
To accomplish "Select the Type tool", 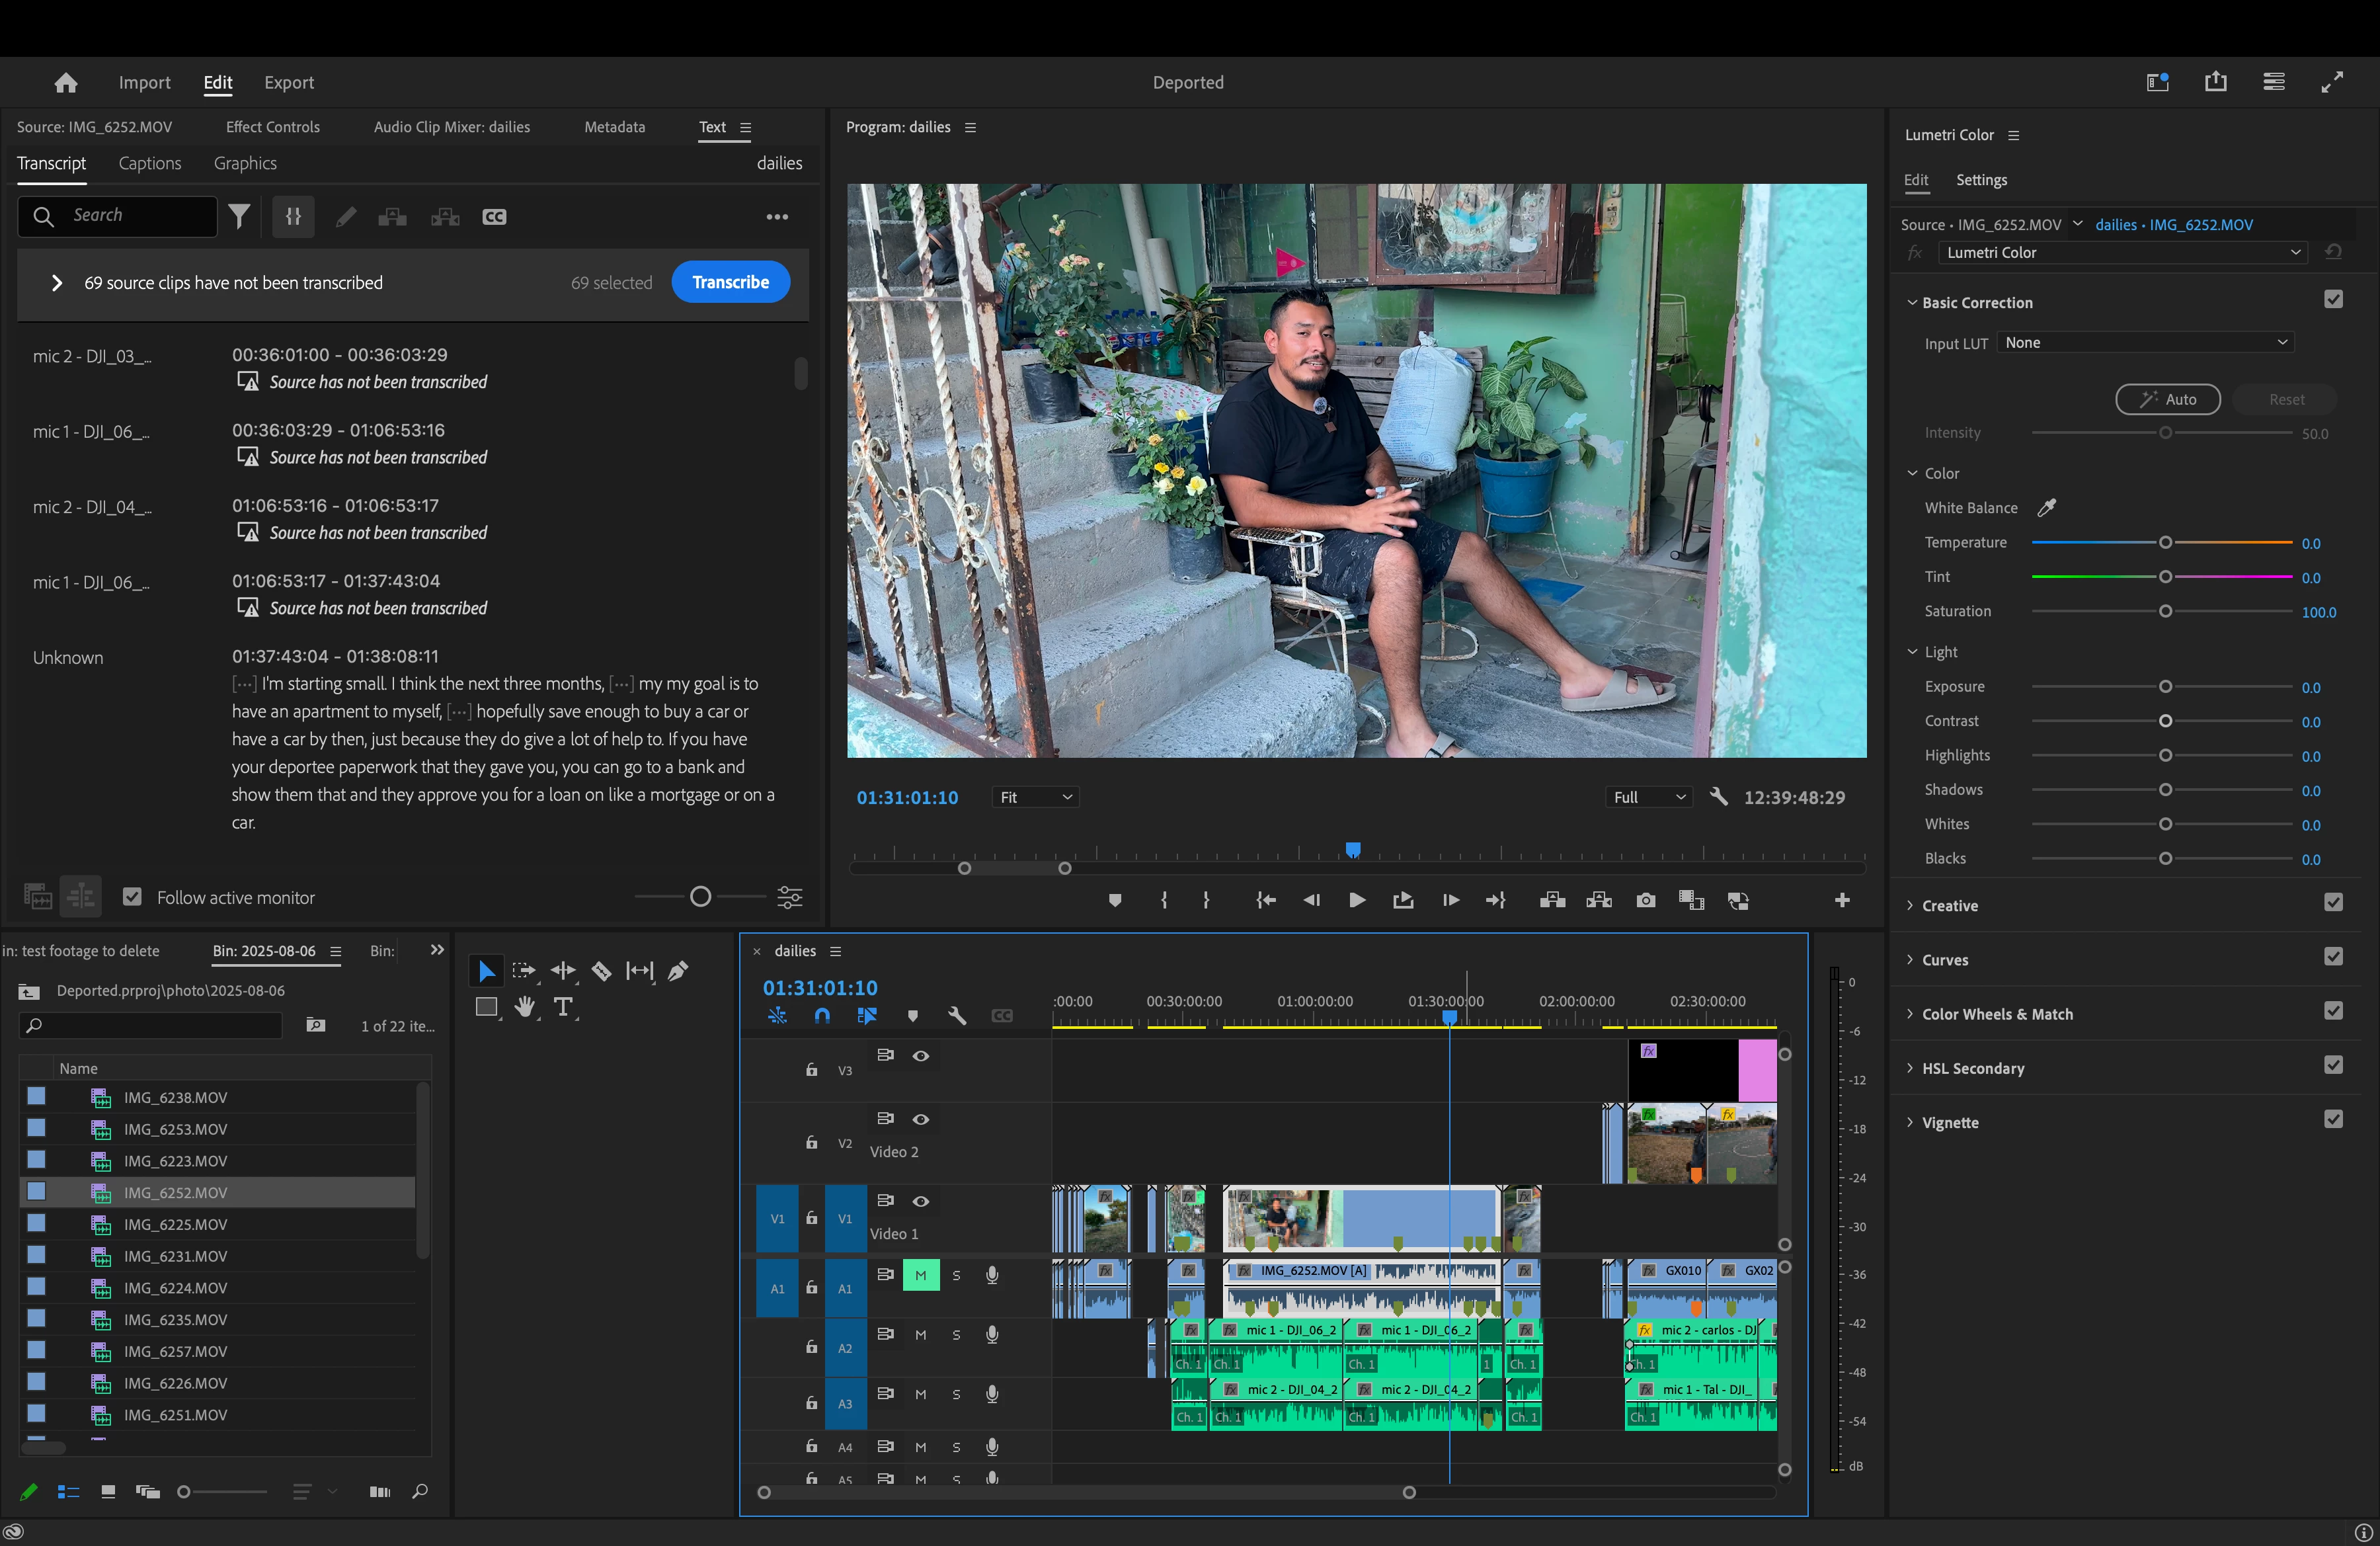I will (563, 1007).
